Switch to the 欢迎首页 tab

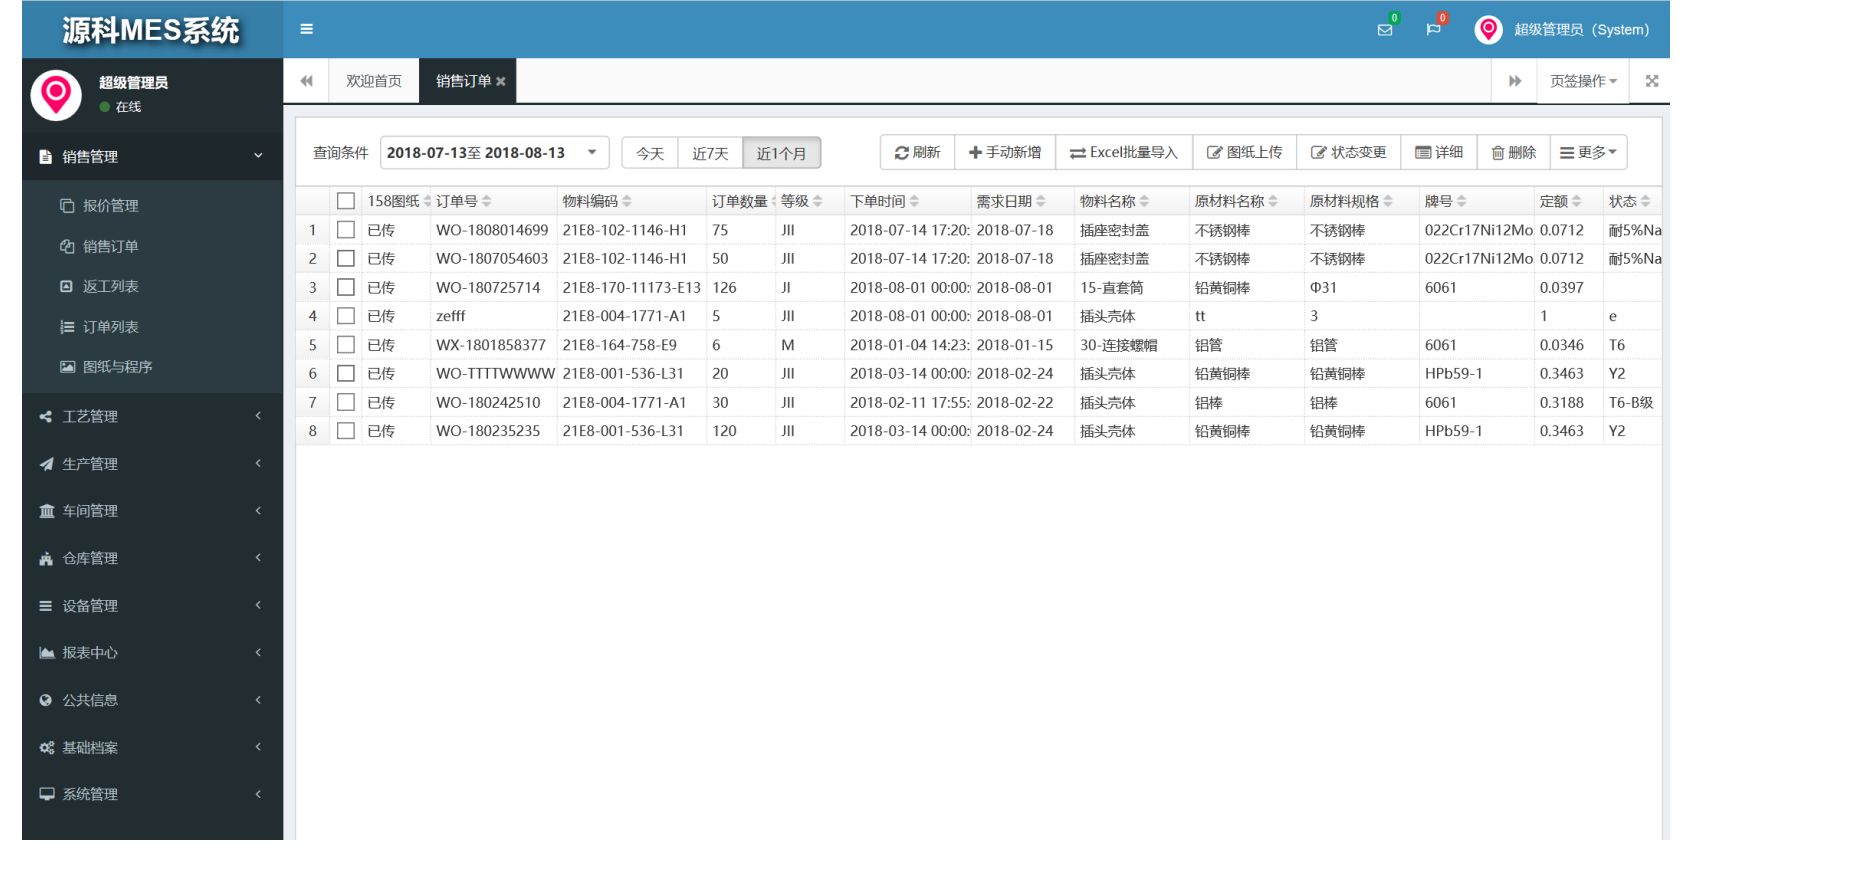[374, 81]
